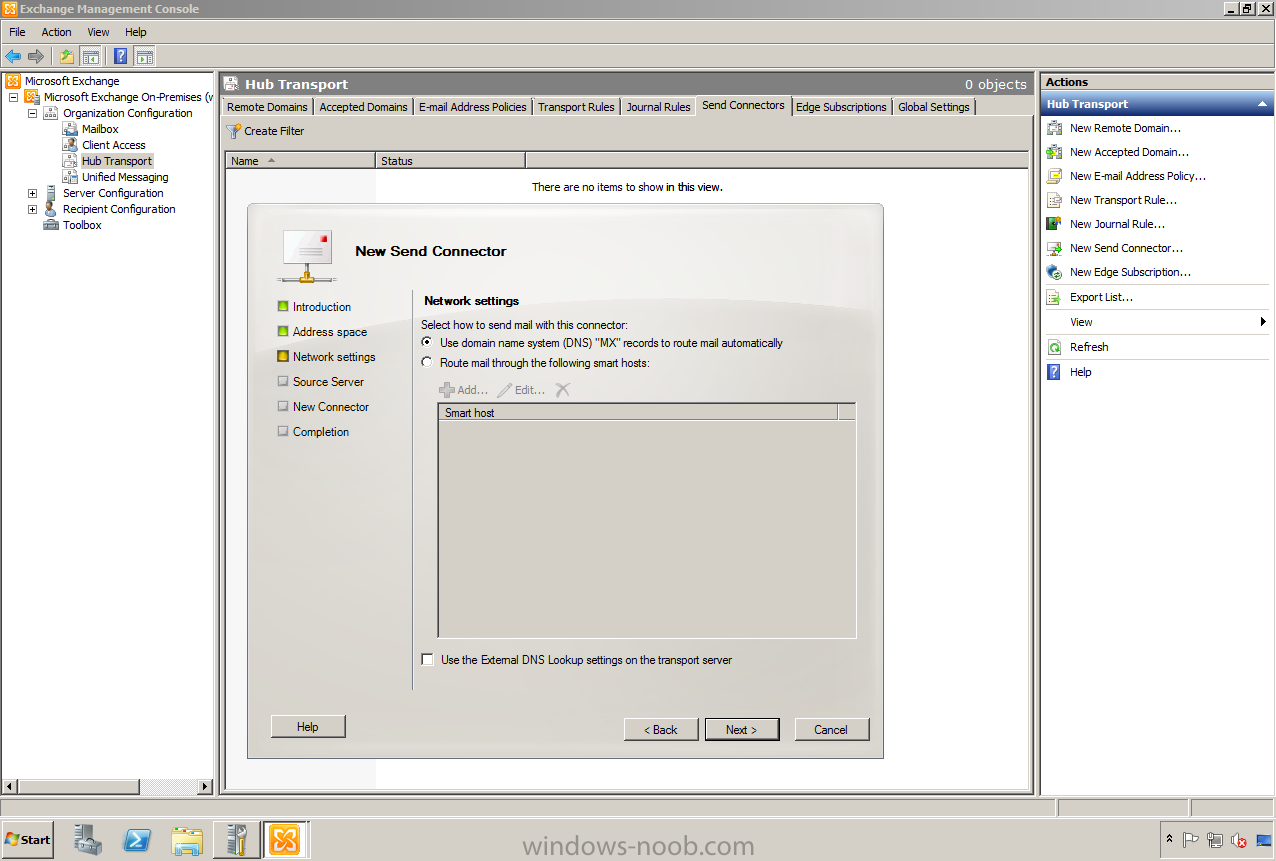Screen dimensions: 1276x861
Task: Click the New Edge Subscription icon
Action: click(1054, 272)
